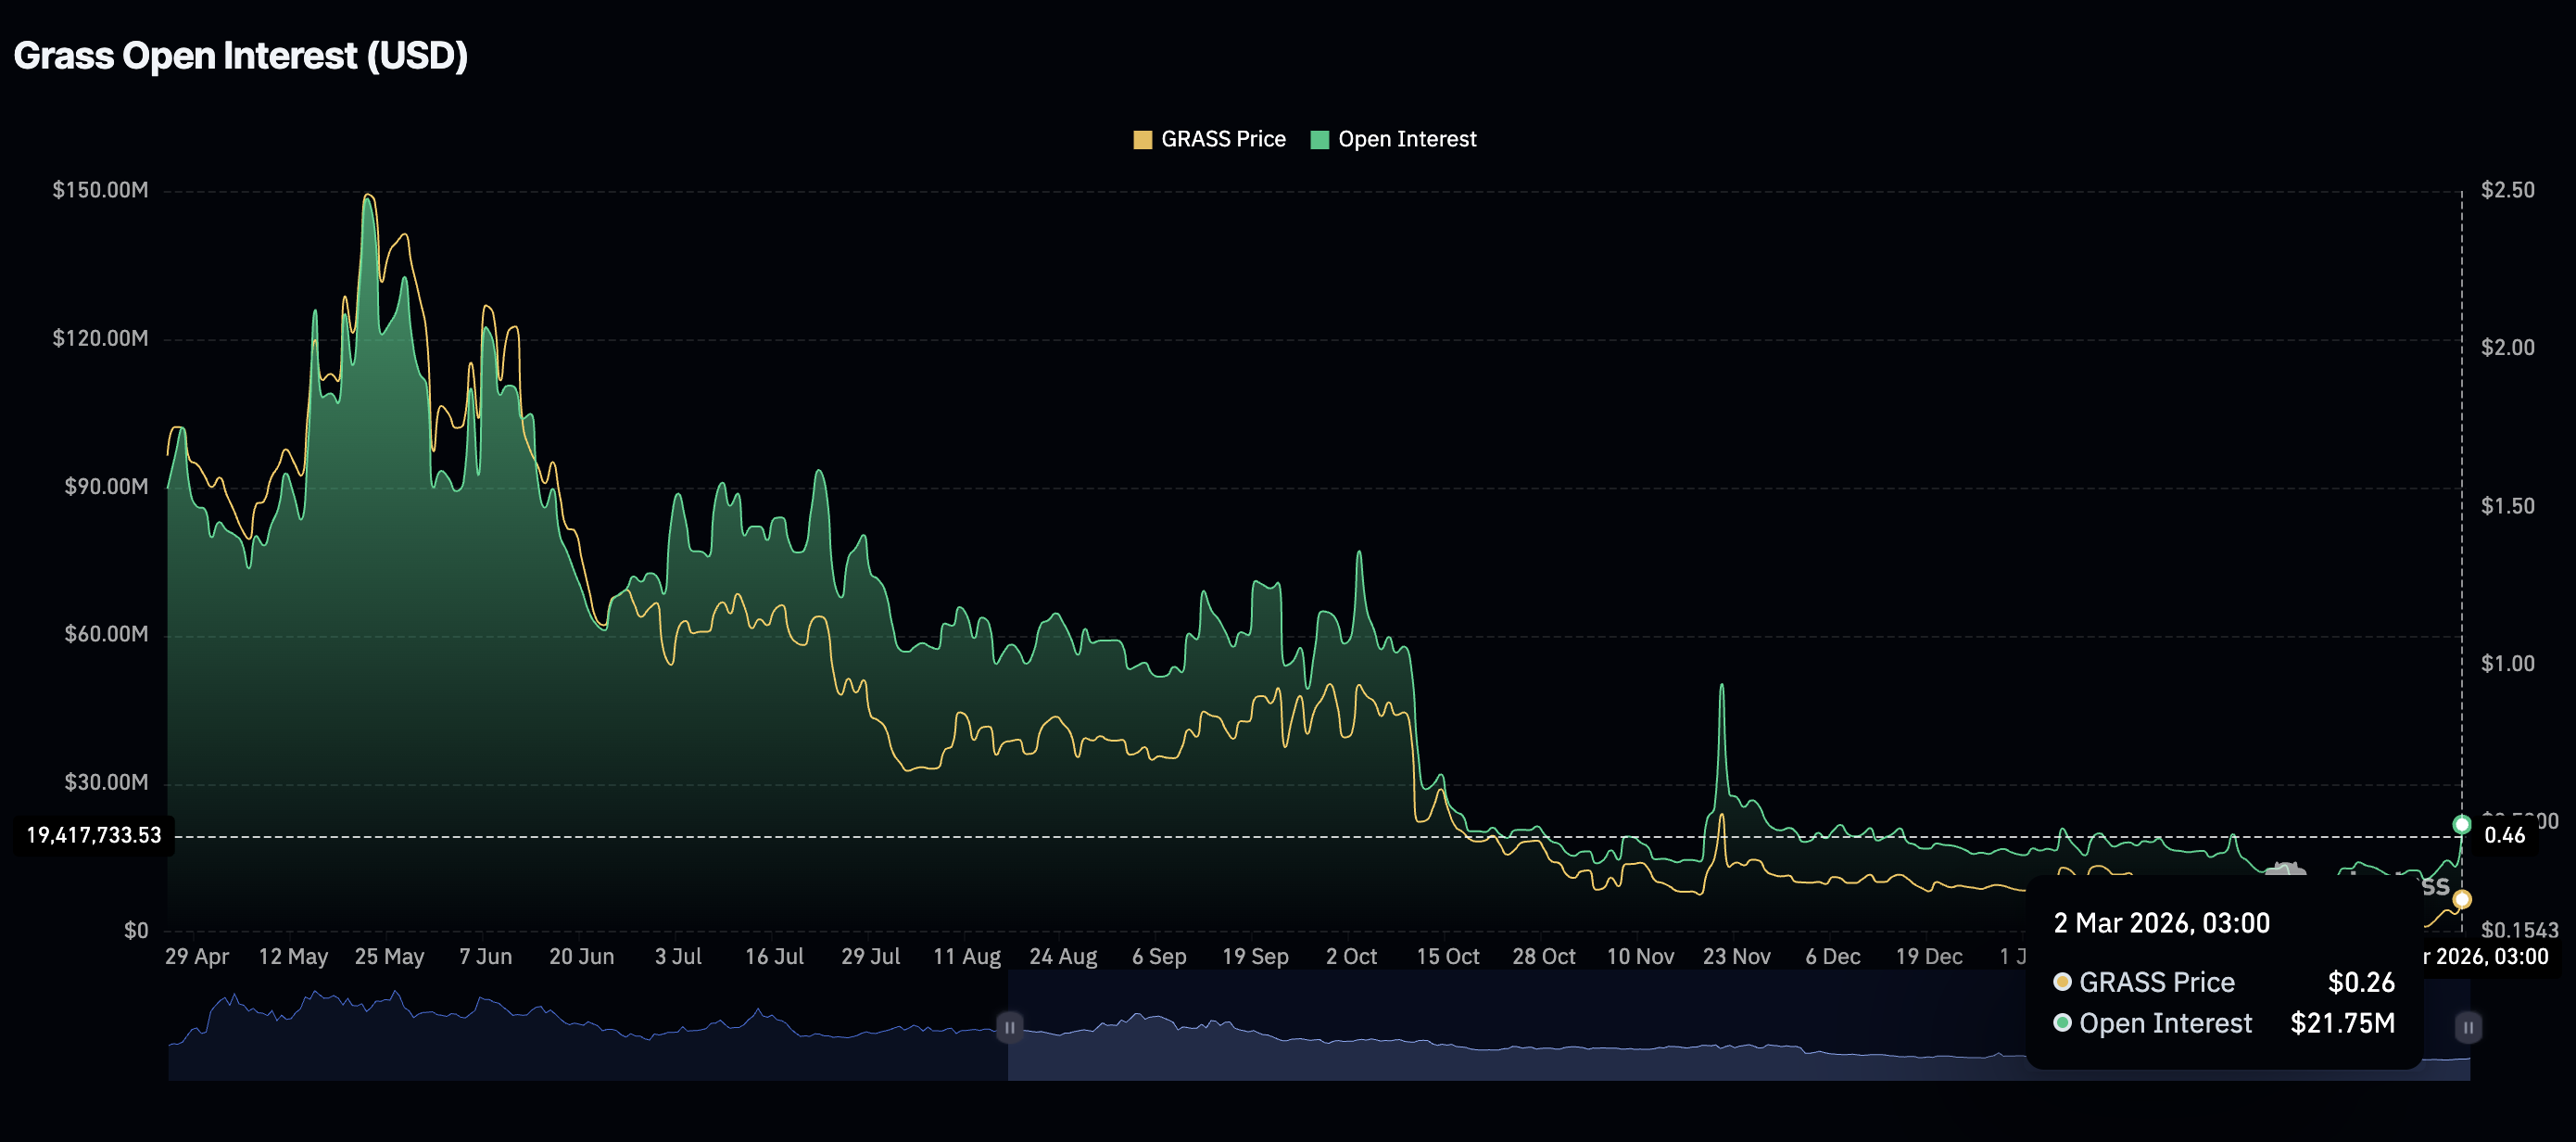The image size is (2576, 1142).
Task: Click the tooltip date 2 Mar 2026, 03:00
Action: pos(2161,923)
